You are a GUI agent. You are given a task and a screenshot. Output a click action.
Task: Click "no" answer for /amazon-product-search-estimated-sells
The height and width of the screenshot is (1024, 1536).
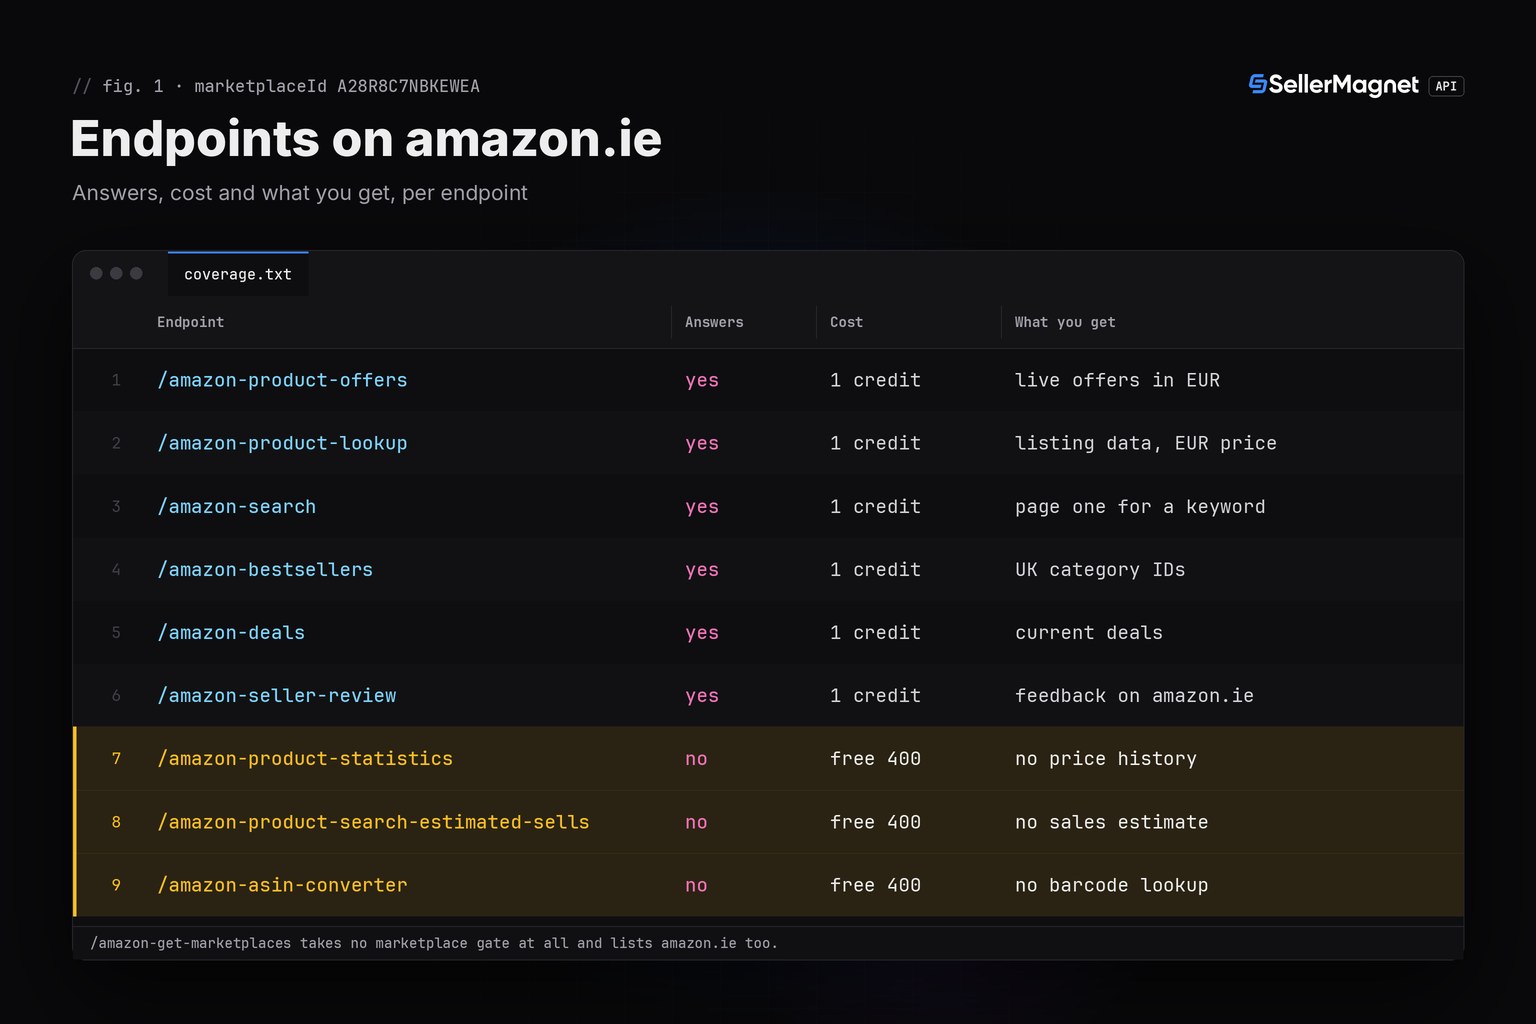coord(696,822)
